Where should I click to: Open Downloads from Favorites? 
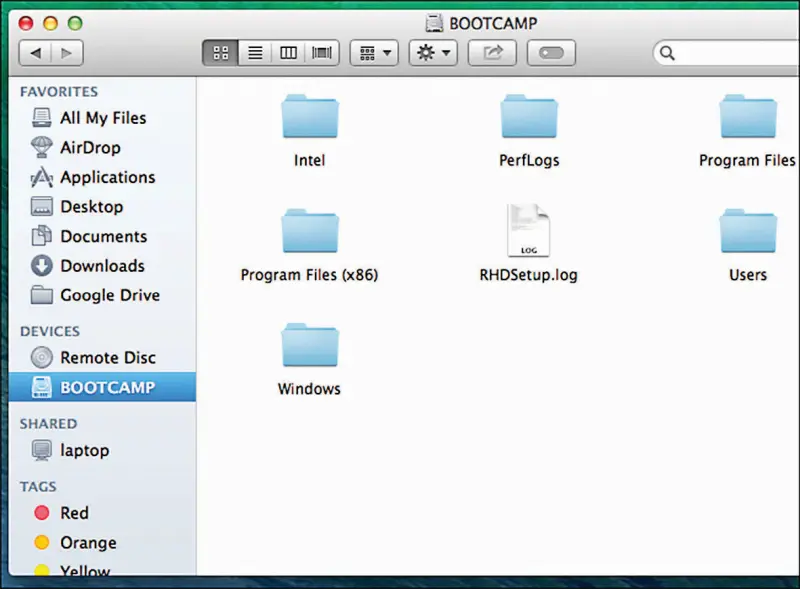click(x=102, y=266)
